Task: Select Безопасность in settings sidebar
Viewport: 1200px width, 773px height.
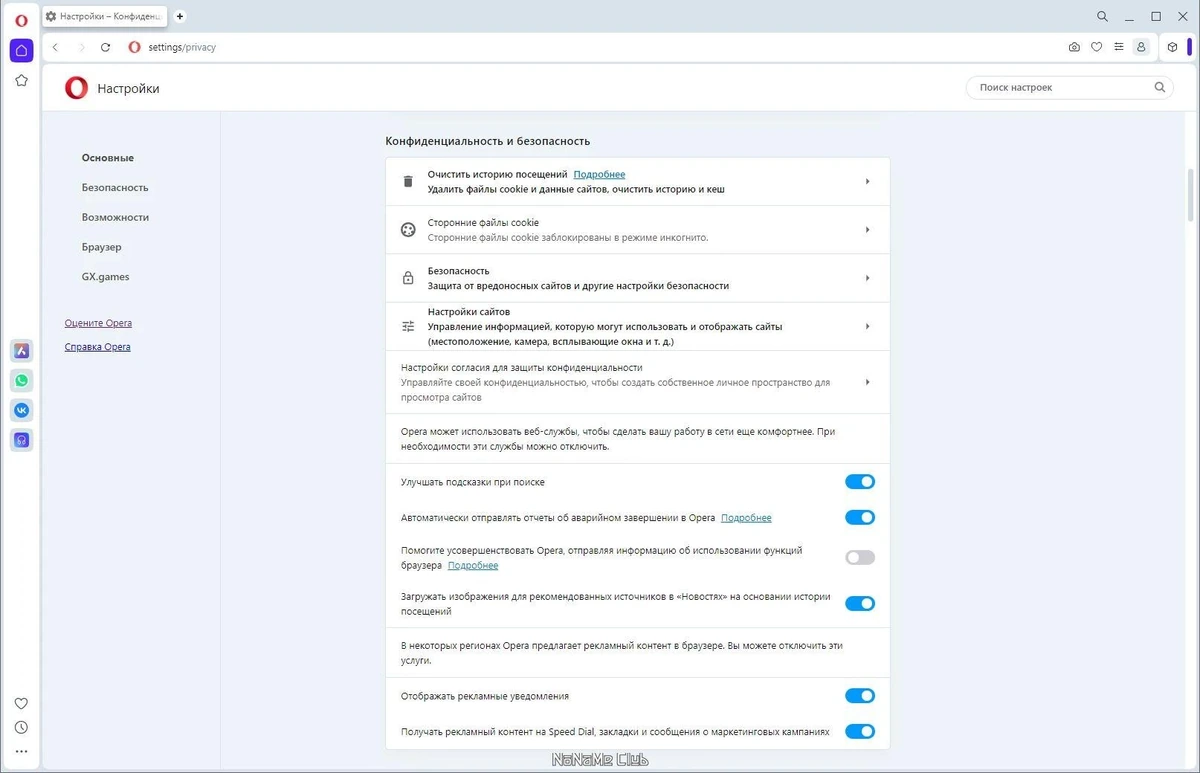Action: (x=115, y=187)
